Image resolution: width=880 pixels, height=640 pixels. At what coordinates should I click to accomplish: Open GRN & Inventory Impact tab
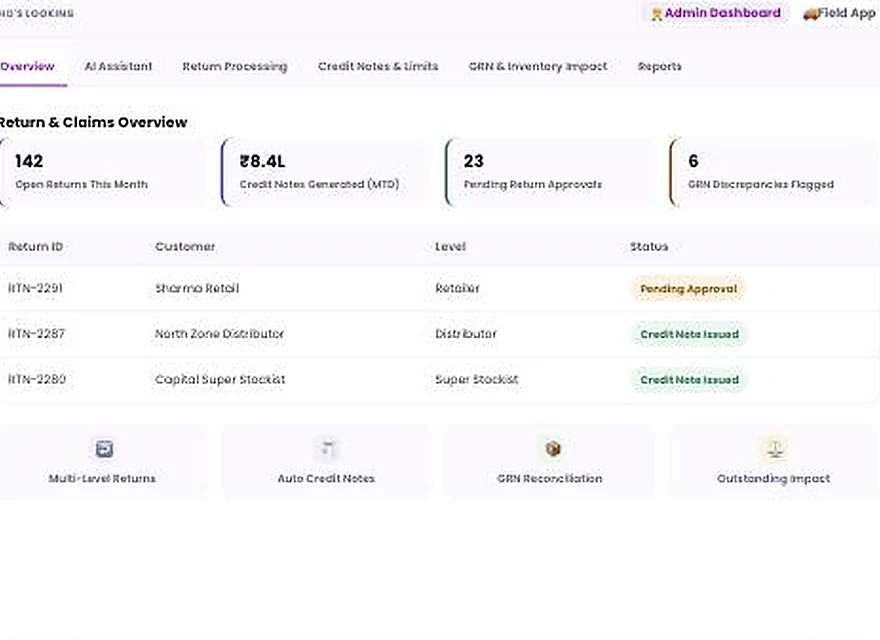click(x=538, y=66)
